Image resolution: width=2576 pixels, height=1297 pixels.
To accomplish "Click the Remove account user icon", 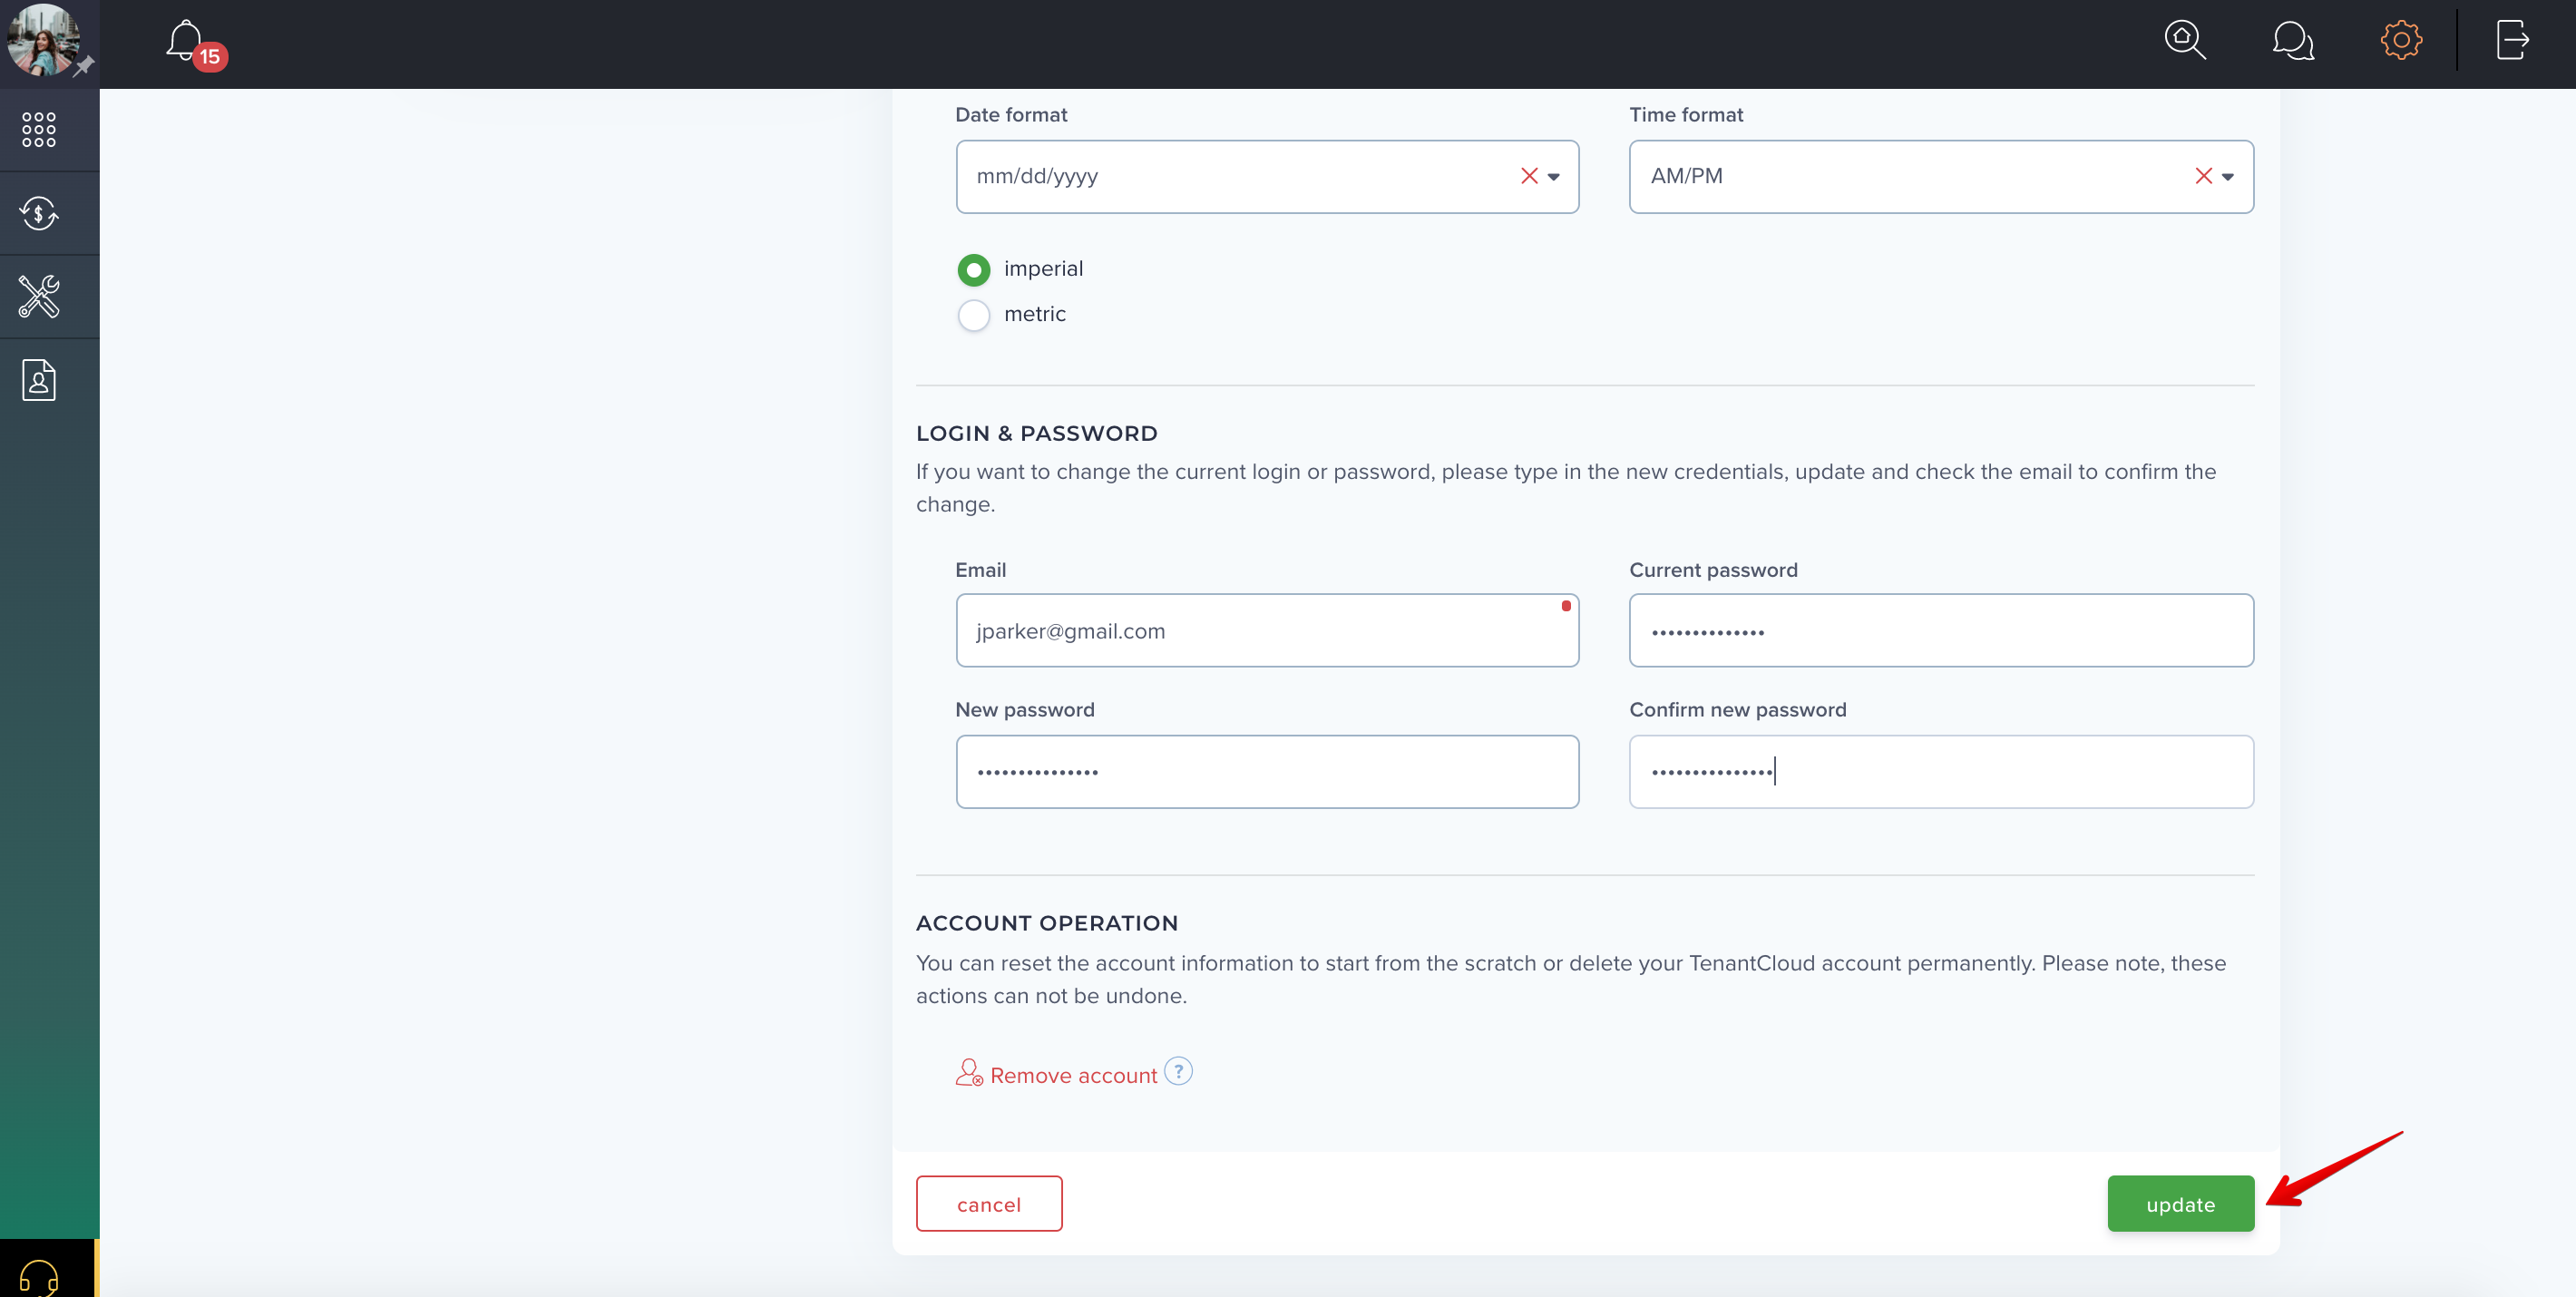I will click(969, 1073).
